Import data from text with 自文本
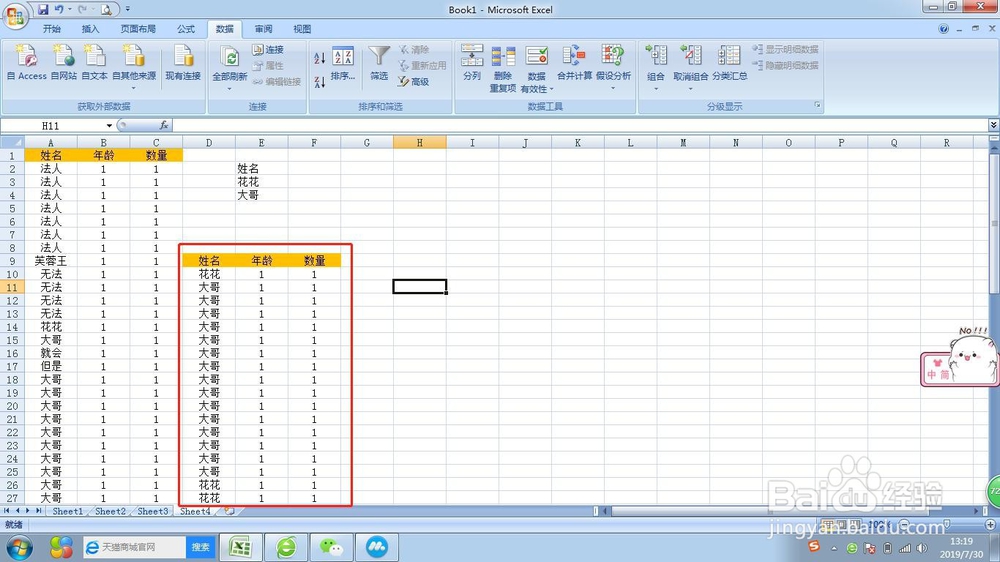1000x562 pixels. coord(94,63)
